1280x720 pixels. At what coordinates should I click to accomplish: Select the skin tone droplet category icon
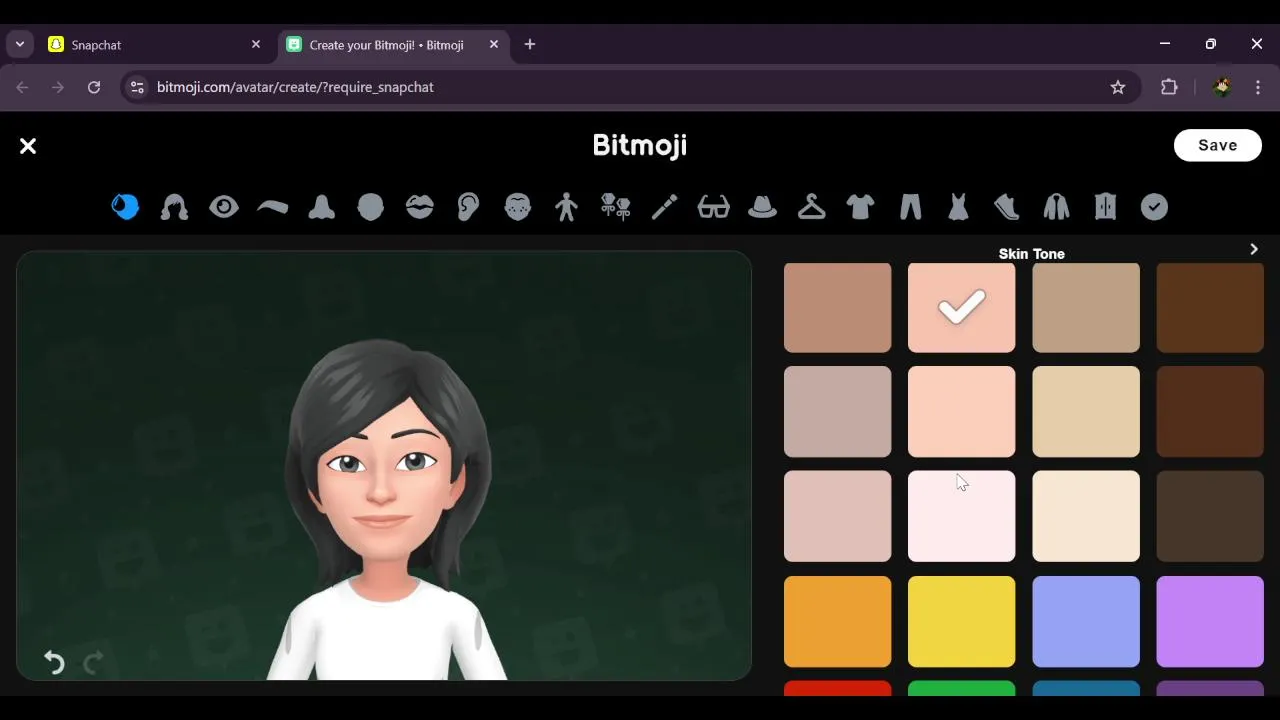click(125, 207)
